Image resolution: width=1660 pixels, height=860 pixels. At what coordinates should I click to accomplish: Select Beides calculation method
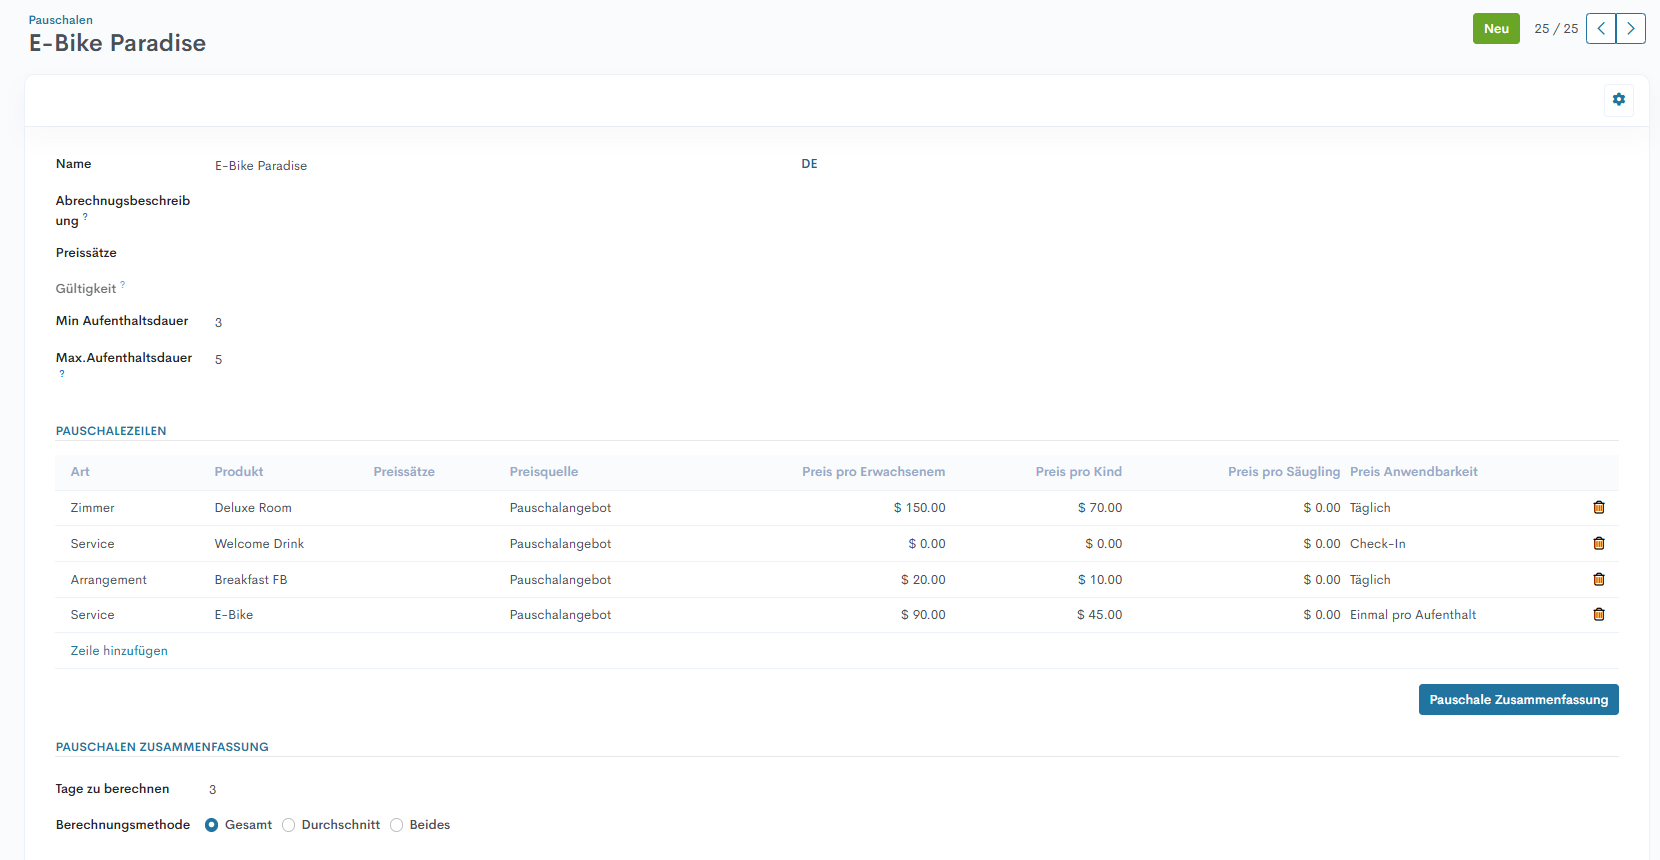click(397, 825)
